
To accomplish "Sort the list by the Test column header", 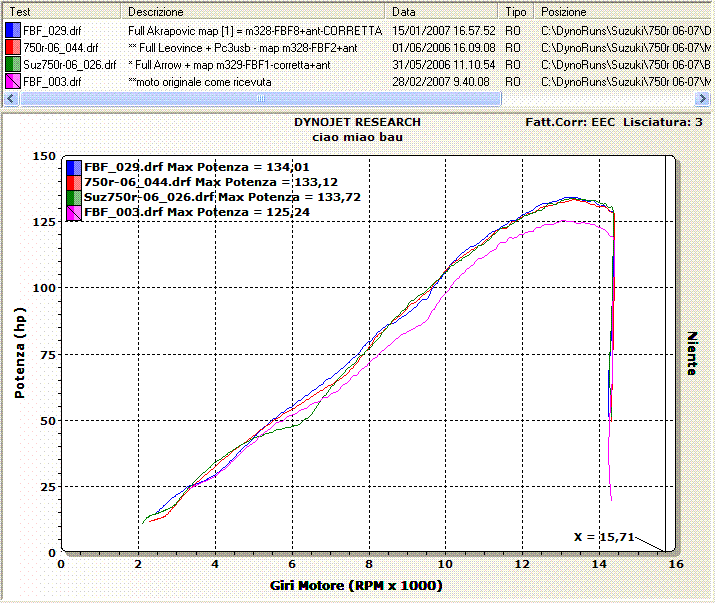I will point(62,12).
